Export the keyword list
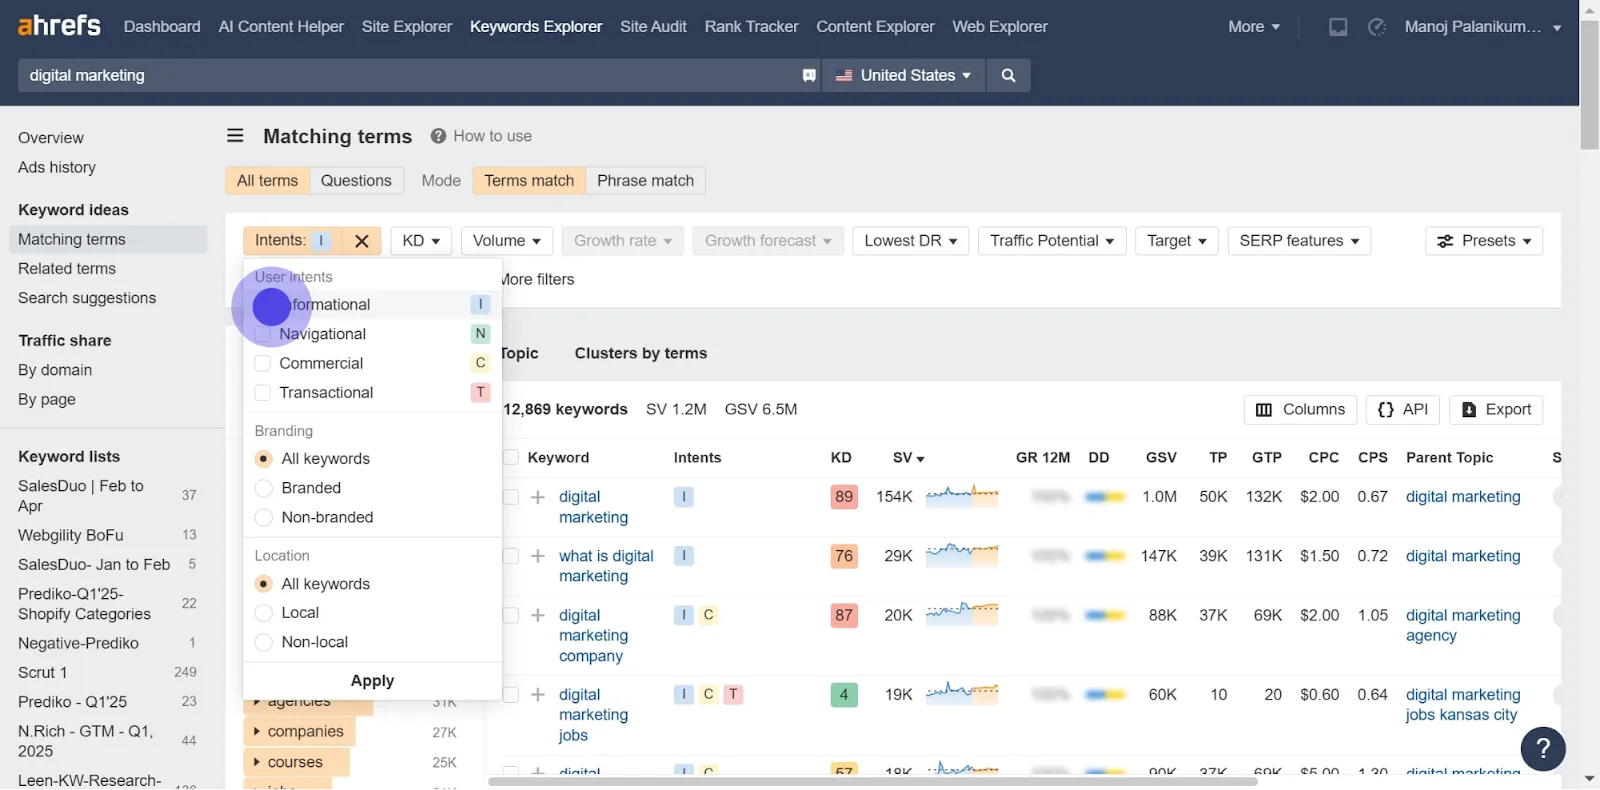The image size is (1600, 790). (1496, 410)
